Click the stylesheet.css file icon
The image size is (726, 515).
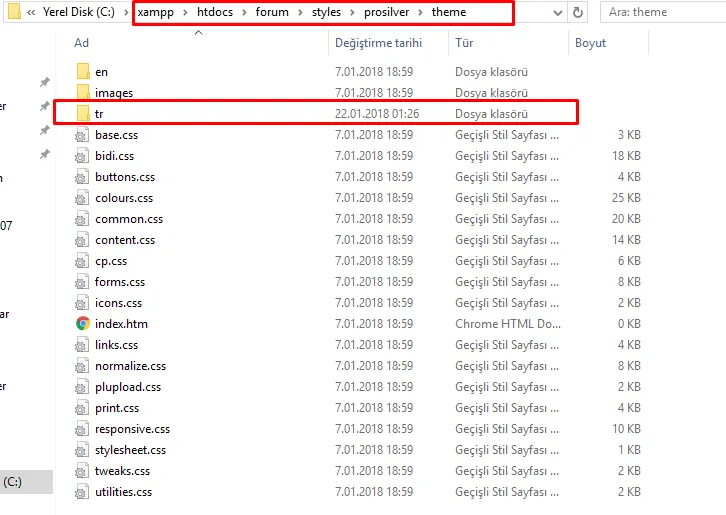coord(82,450)
